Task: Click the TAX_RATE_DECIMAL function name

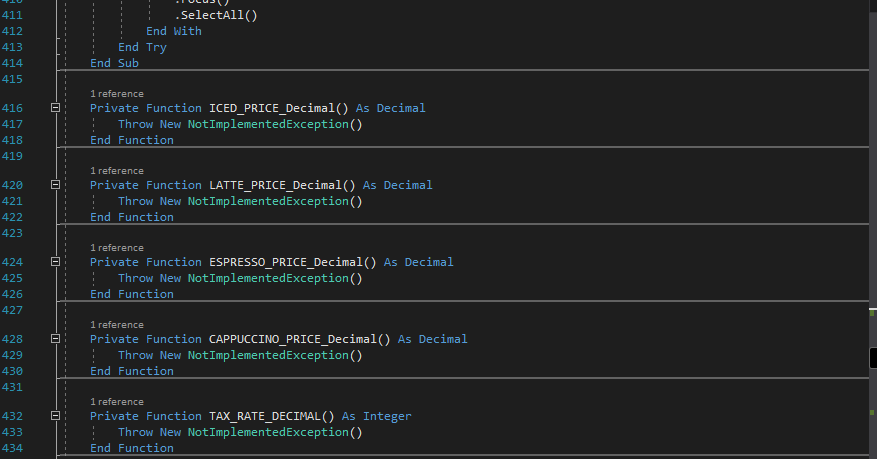Action: click(x=265, y=417)
